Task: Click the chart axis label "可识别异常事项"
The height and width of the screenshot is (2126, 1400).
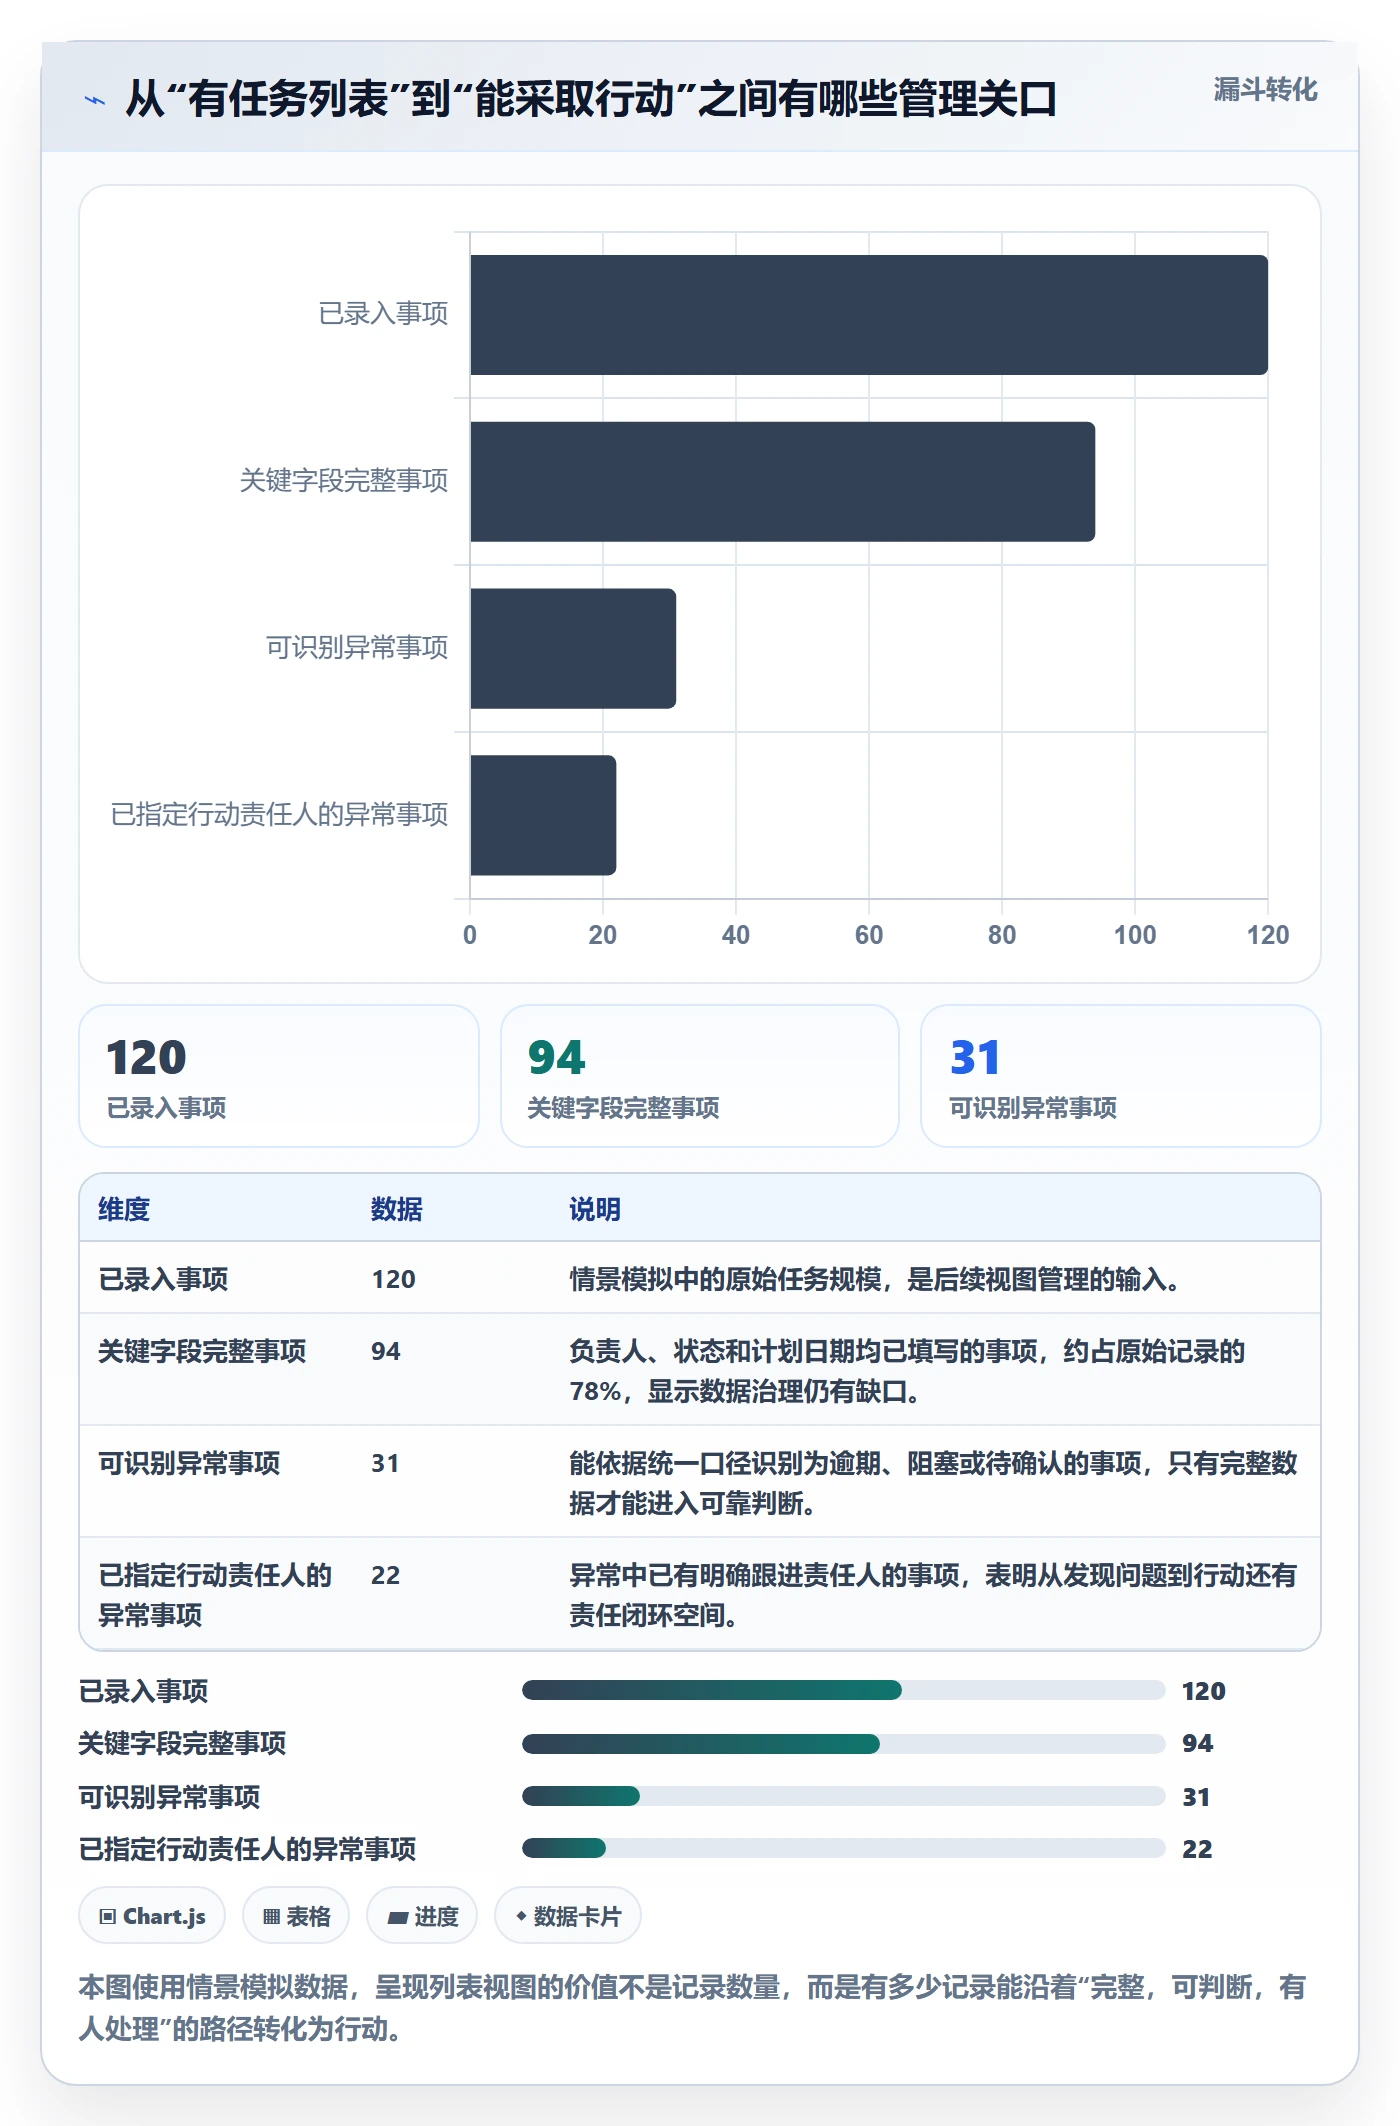Action: (357, 648)
